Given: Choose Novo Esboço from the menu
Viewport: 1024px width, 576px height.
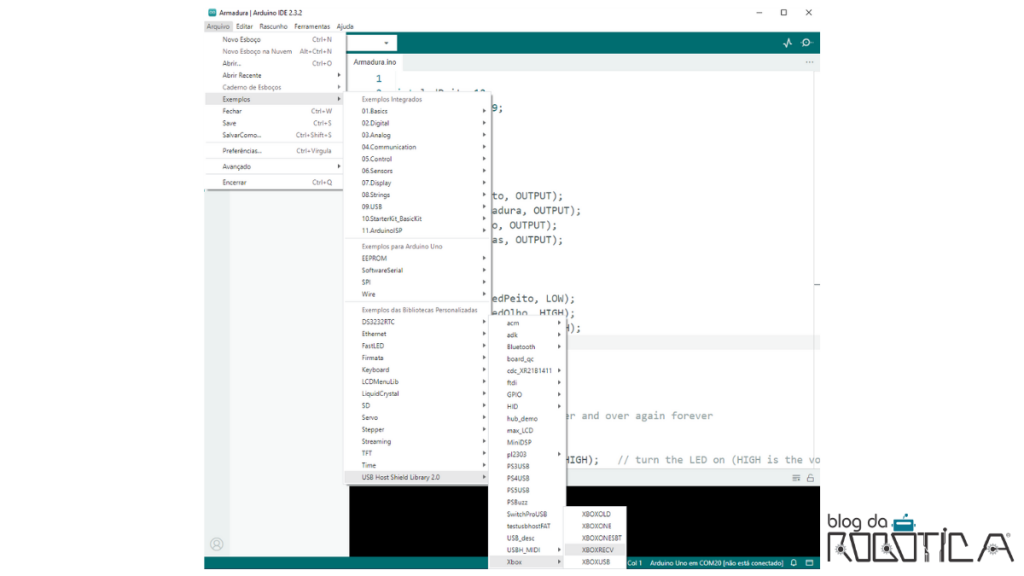Looking at the screenshot, I should 274,40.
